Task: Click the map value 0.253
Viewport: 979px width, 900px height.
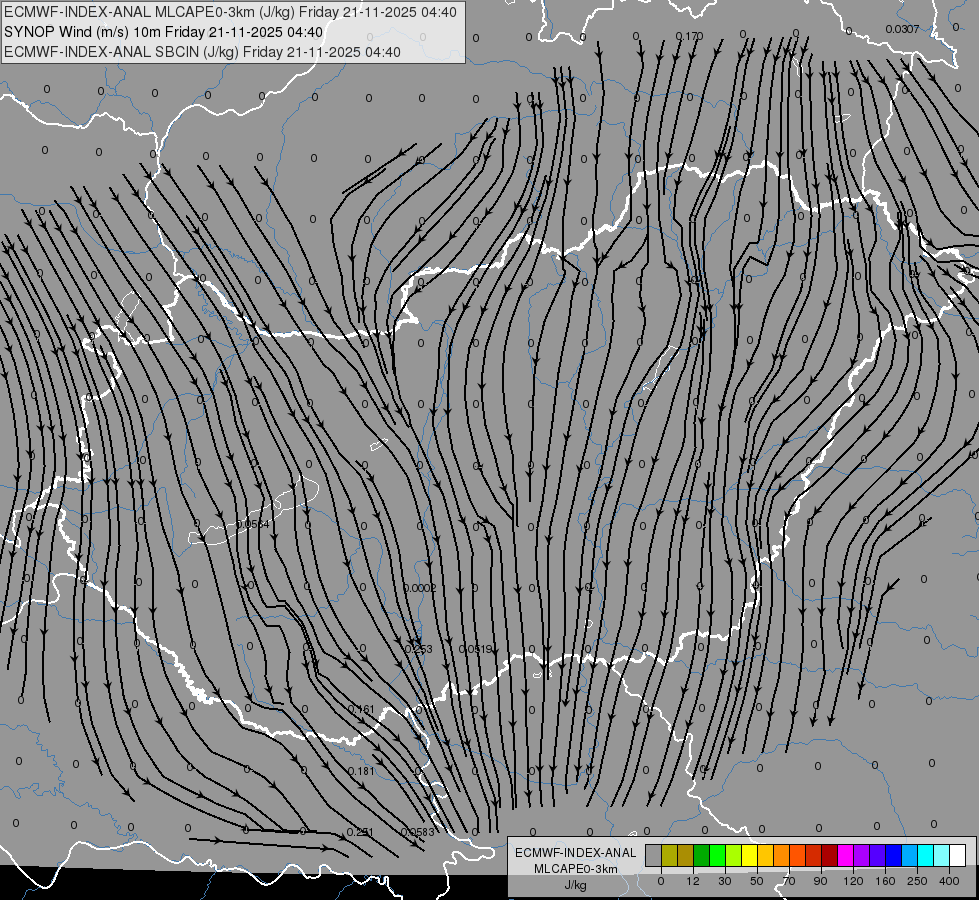Action: tap(418, 649)
